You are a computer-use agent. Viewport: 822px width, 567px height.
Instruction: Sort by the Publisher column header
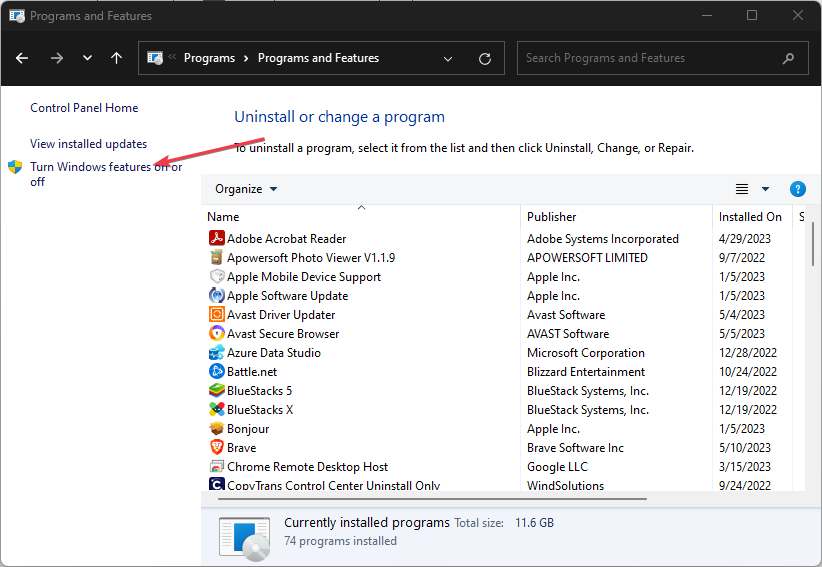tap(616, 217)
